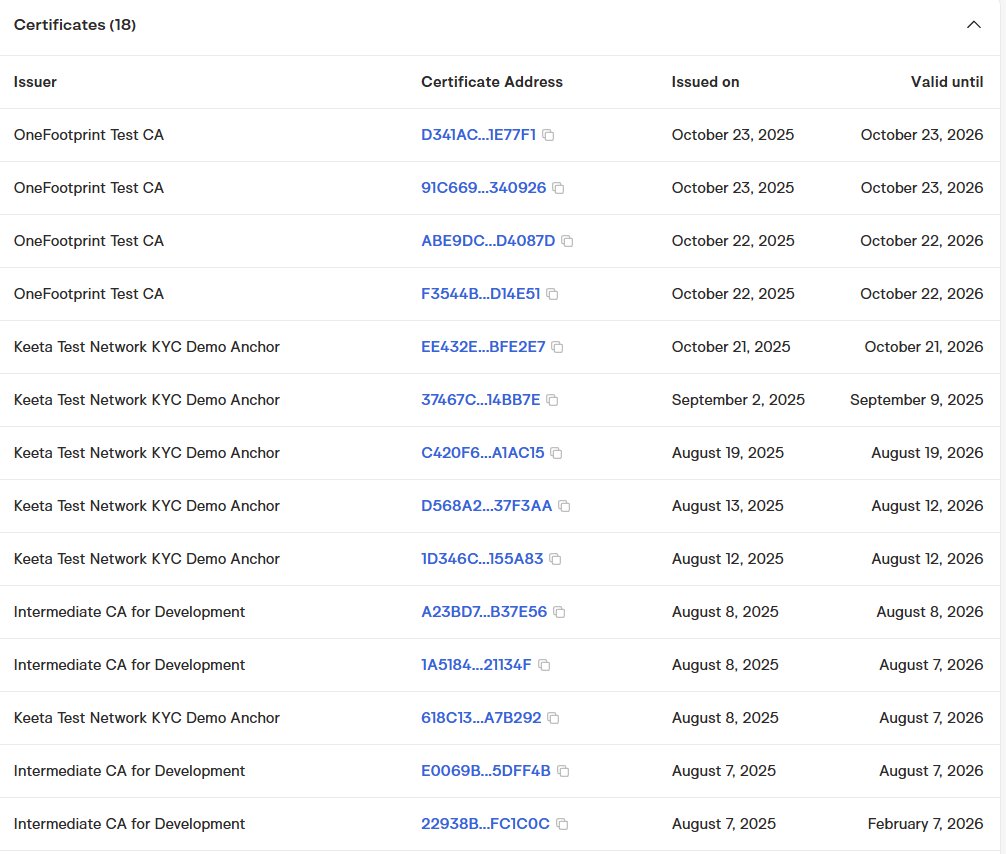The height and width of the screenshot is (854, 1006).
Task: Select issued date October 21, 2025
Action: (731, 347)
